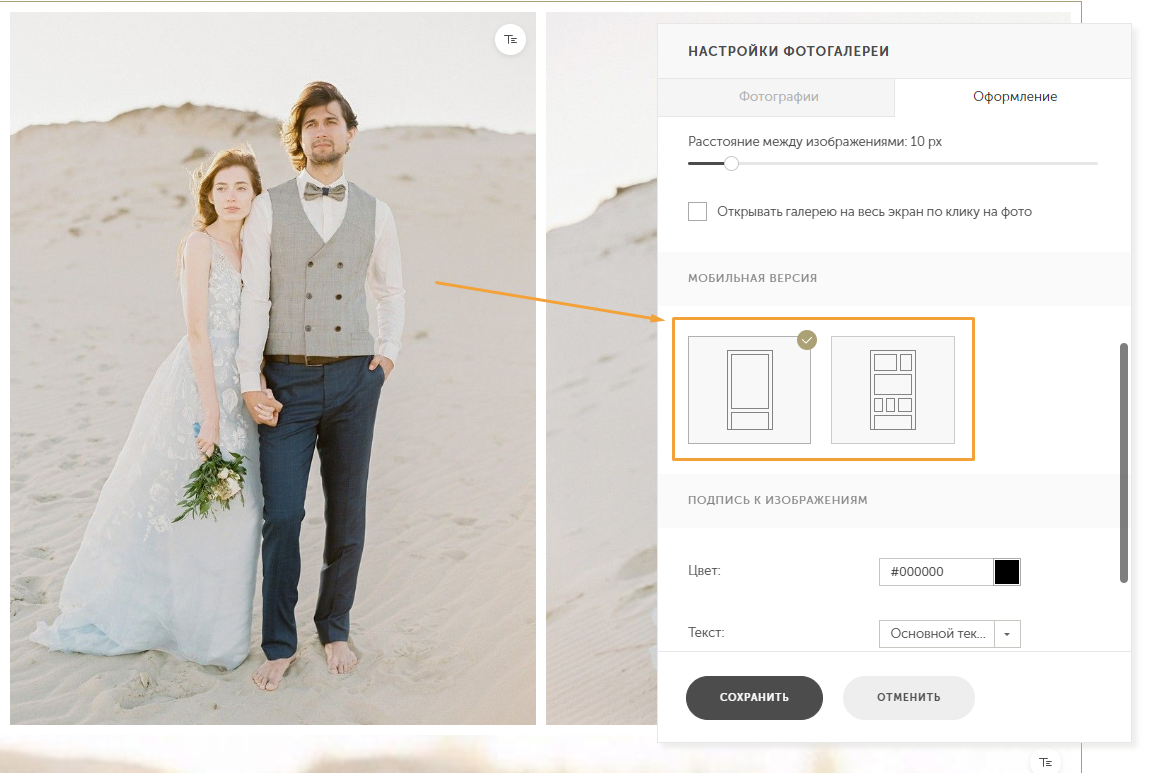Enable opening gallery fullscreen on photo click
This screenshot has height=773, width=1170.
698,212
